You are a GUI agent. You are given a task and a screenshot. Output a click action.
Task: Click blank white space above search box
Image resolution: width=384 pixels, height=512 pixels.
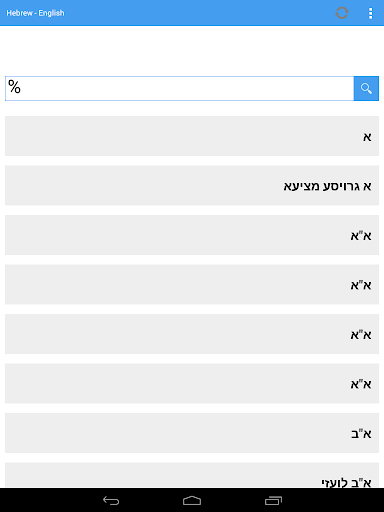click(x=192, y=51)
